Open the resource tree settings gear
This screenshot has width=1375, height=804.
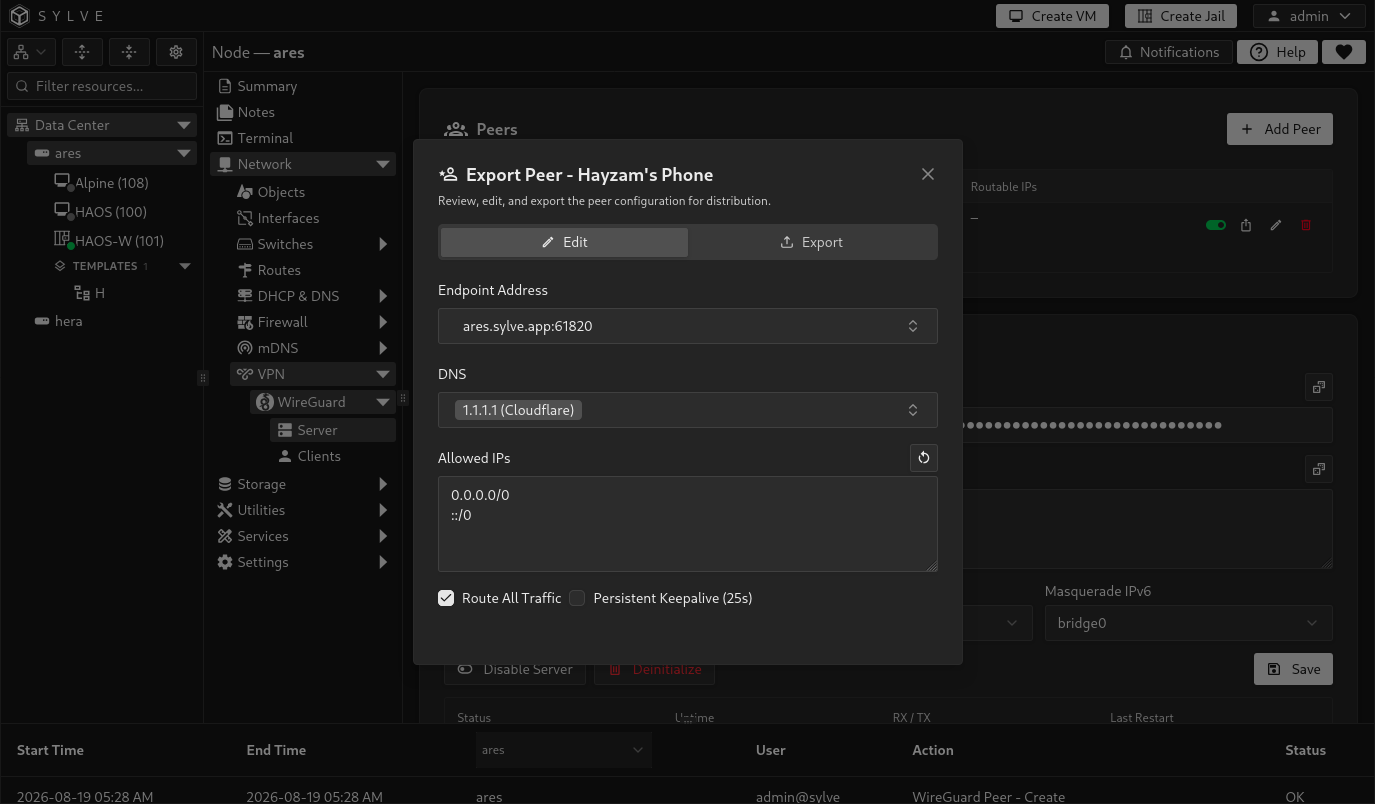click(176, 52)
